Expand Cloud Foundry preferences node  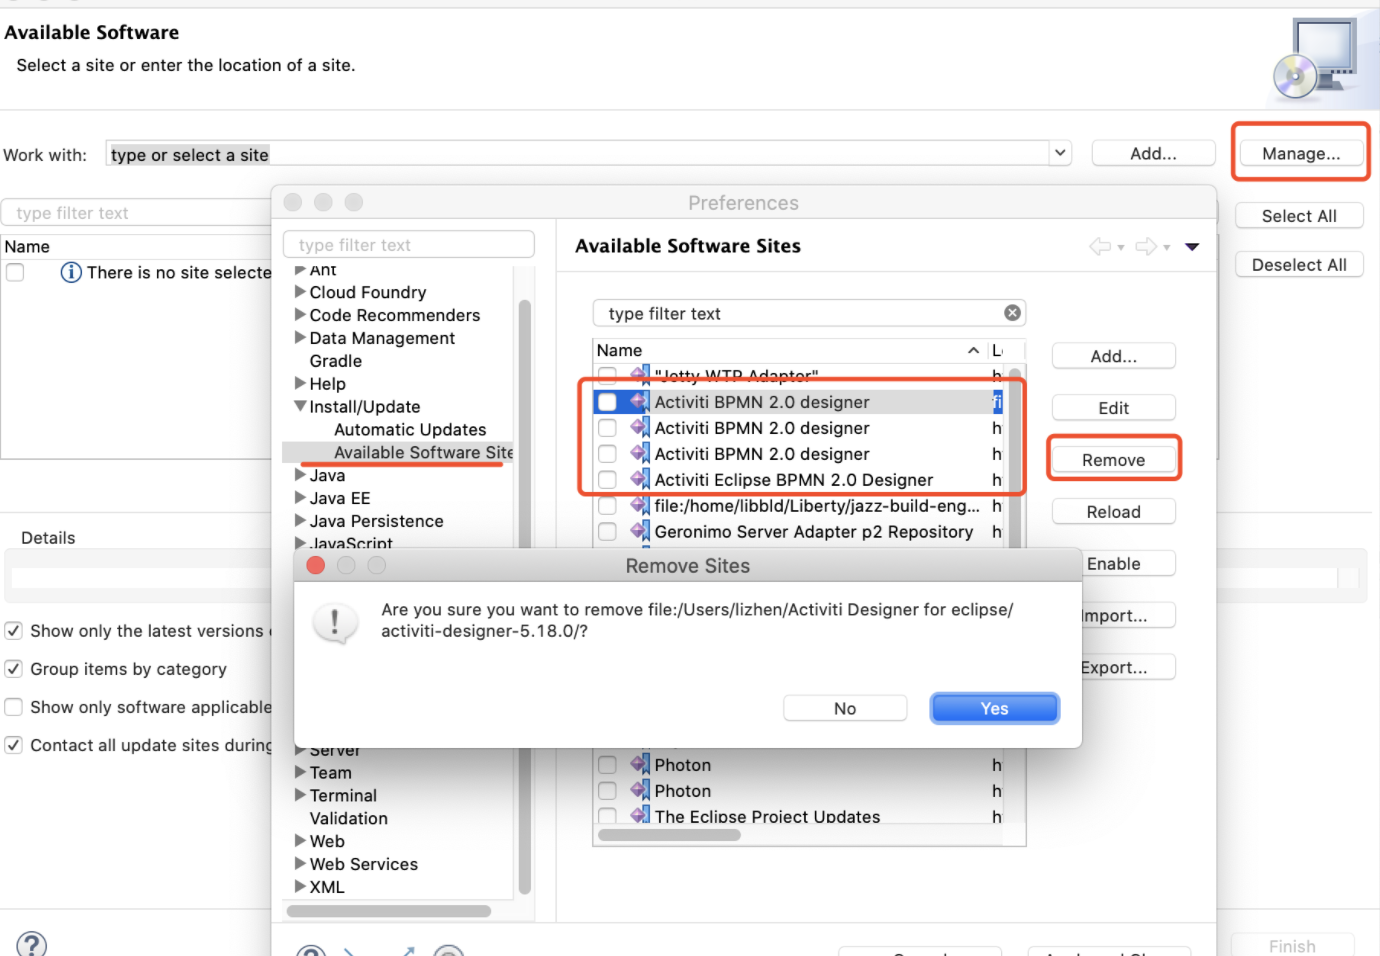point(300,292)
